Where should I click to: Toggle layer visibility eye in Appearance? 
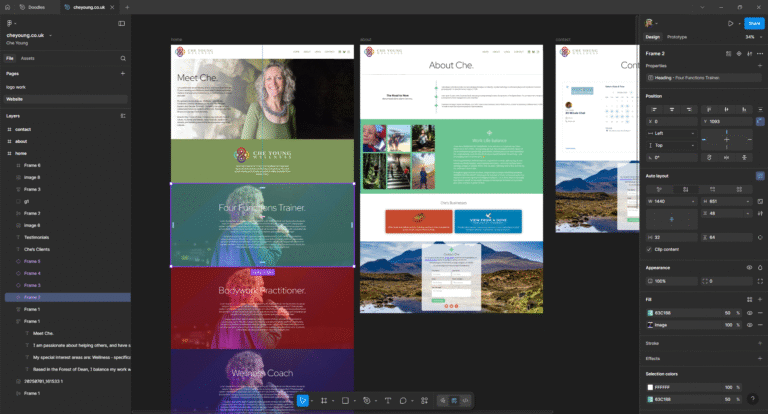pos(749,268)
